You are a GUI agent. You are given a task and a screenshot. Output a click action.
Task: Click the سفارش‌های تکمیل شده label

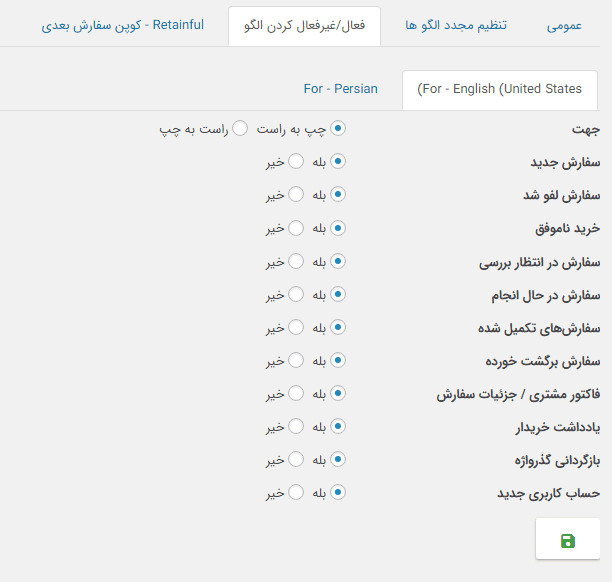(x=539, y=329)
